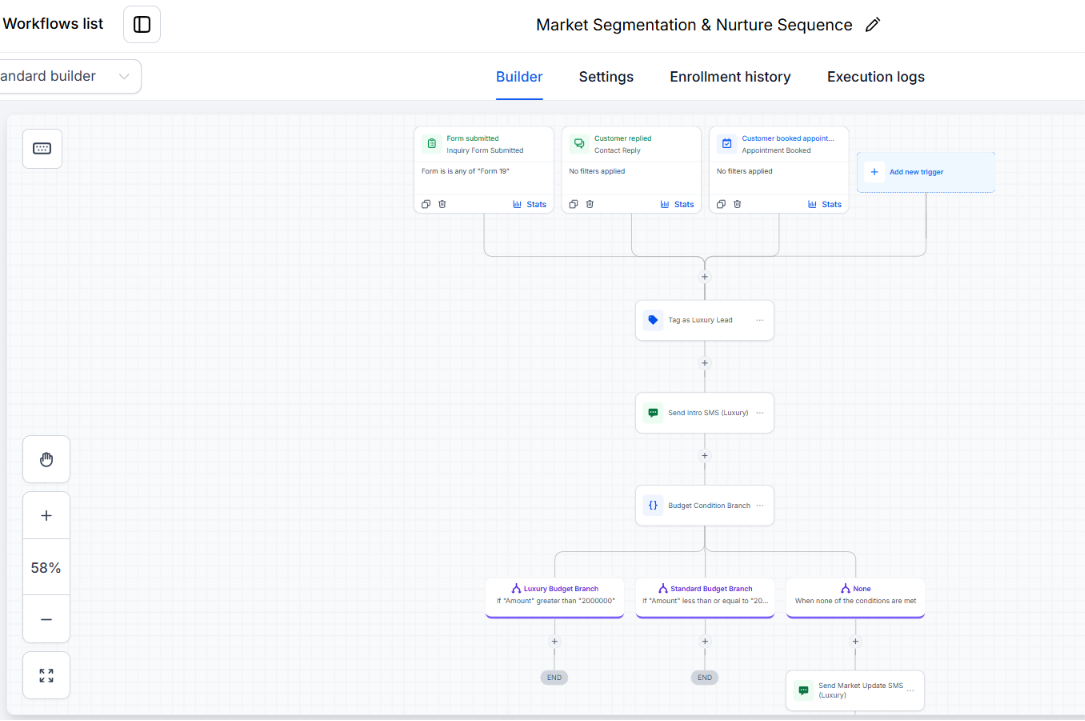Copy the Form submitted trigger

click(x=426, y=204)
